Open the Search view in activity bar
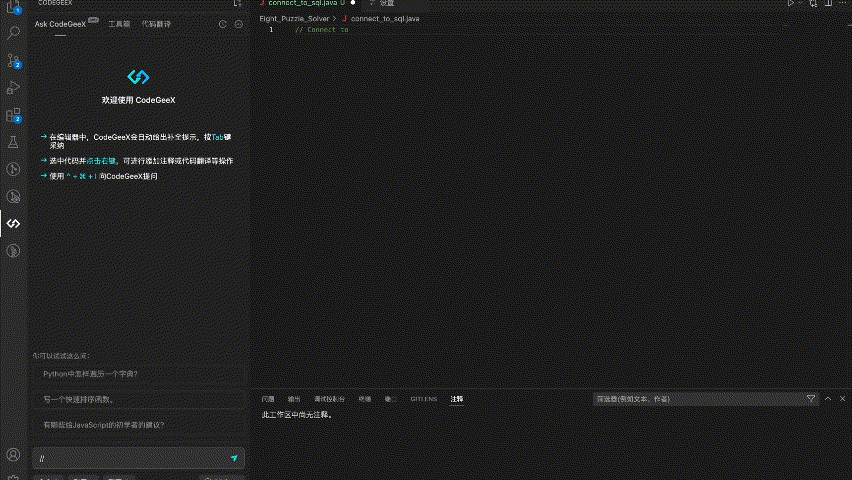This screenshot has height=480, width=852. tap(13, 33)
